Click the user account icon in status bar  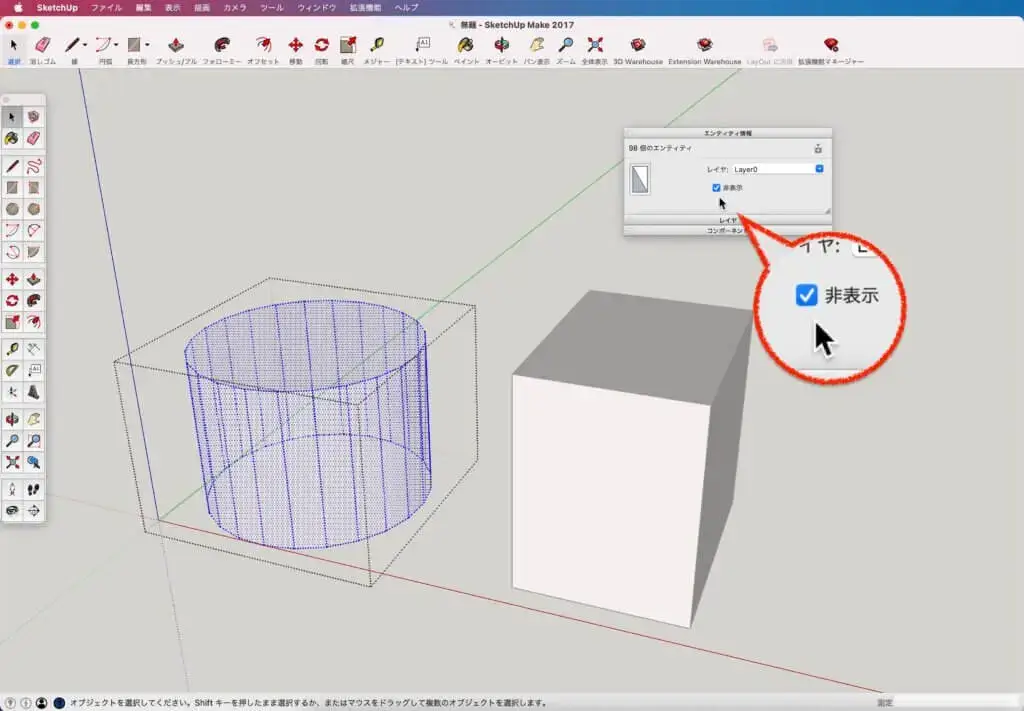point(41,703)
